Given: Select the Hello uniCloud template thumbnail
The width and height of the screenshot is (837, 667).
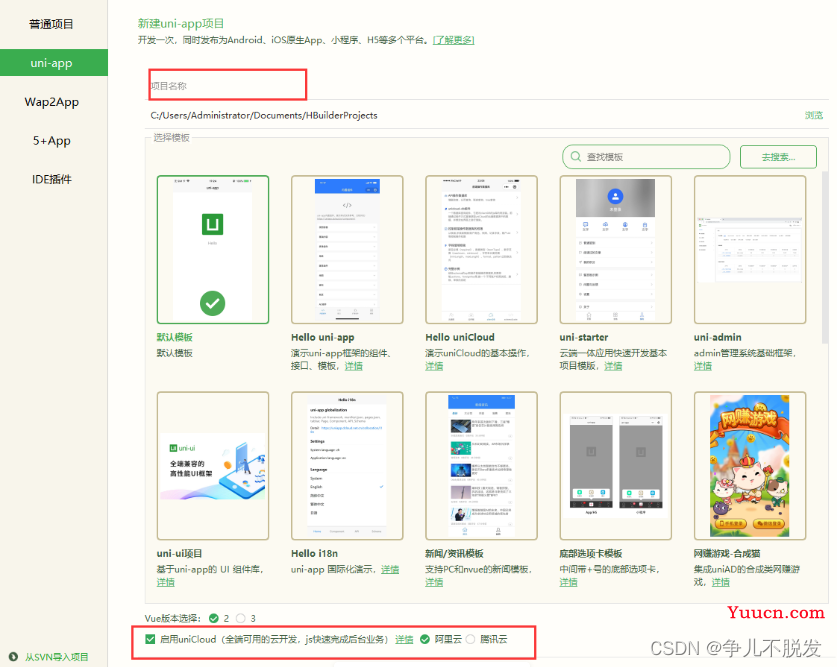Looking at the screenshot, I should click(481, 250).
